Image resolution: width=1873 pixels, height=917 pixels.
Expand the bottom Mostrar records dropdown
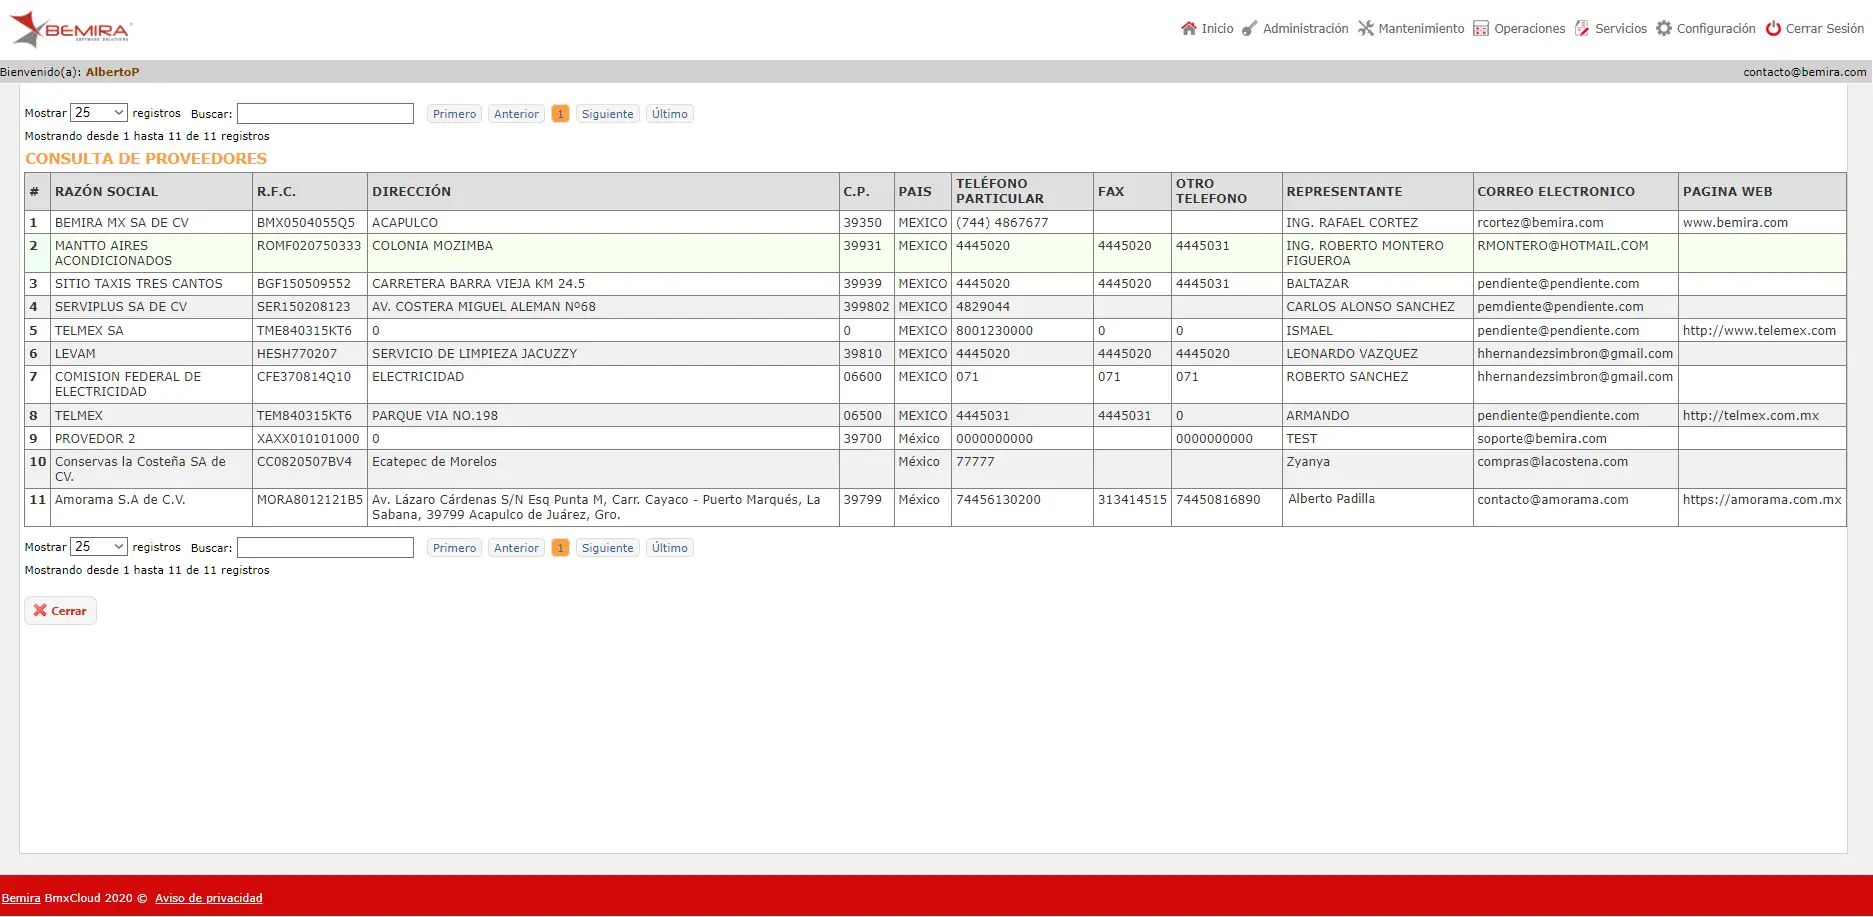click(99, 547)
